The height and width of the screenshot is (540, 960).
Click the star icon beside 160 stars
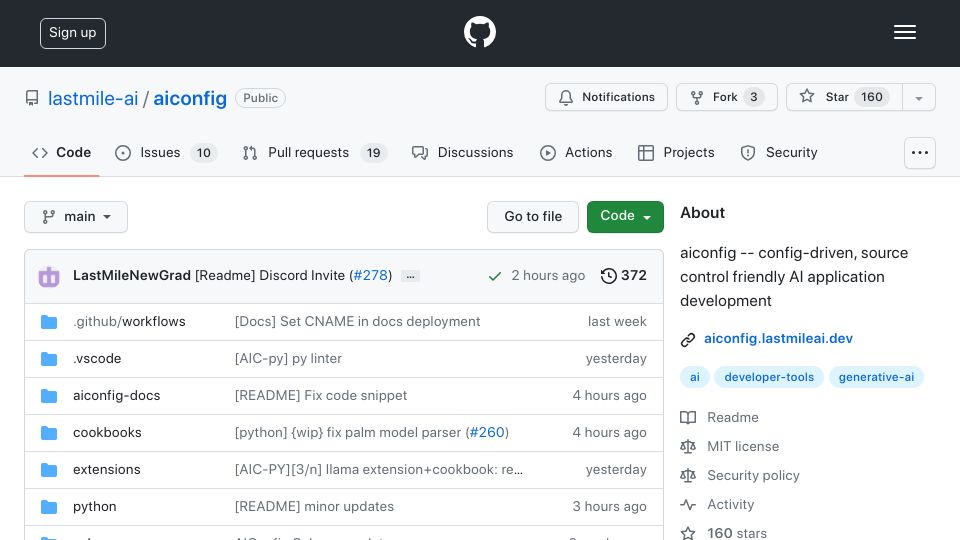pos(688,533)
